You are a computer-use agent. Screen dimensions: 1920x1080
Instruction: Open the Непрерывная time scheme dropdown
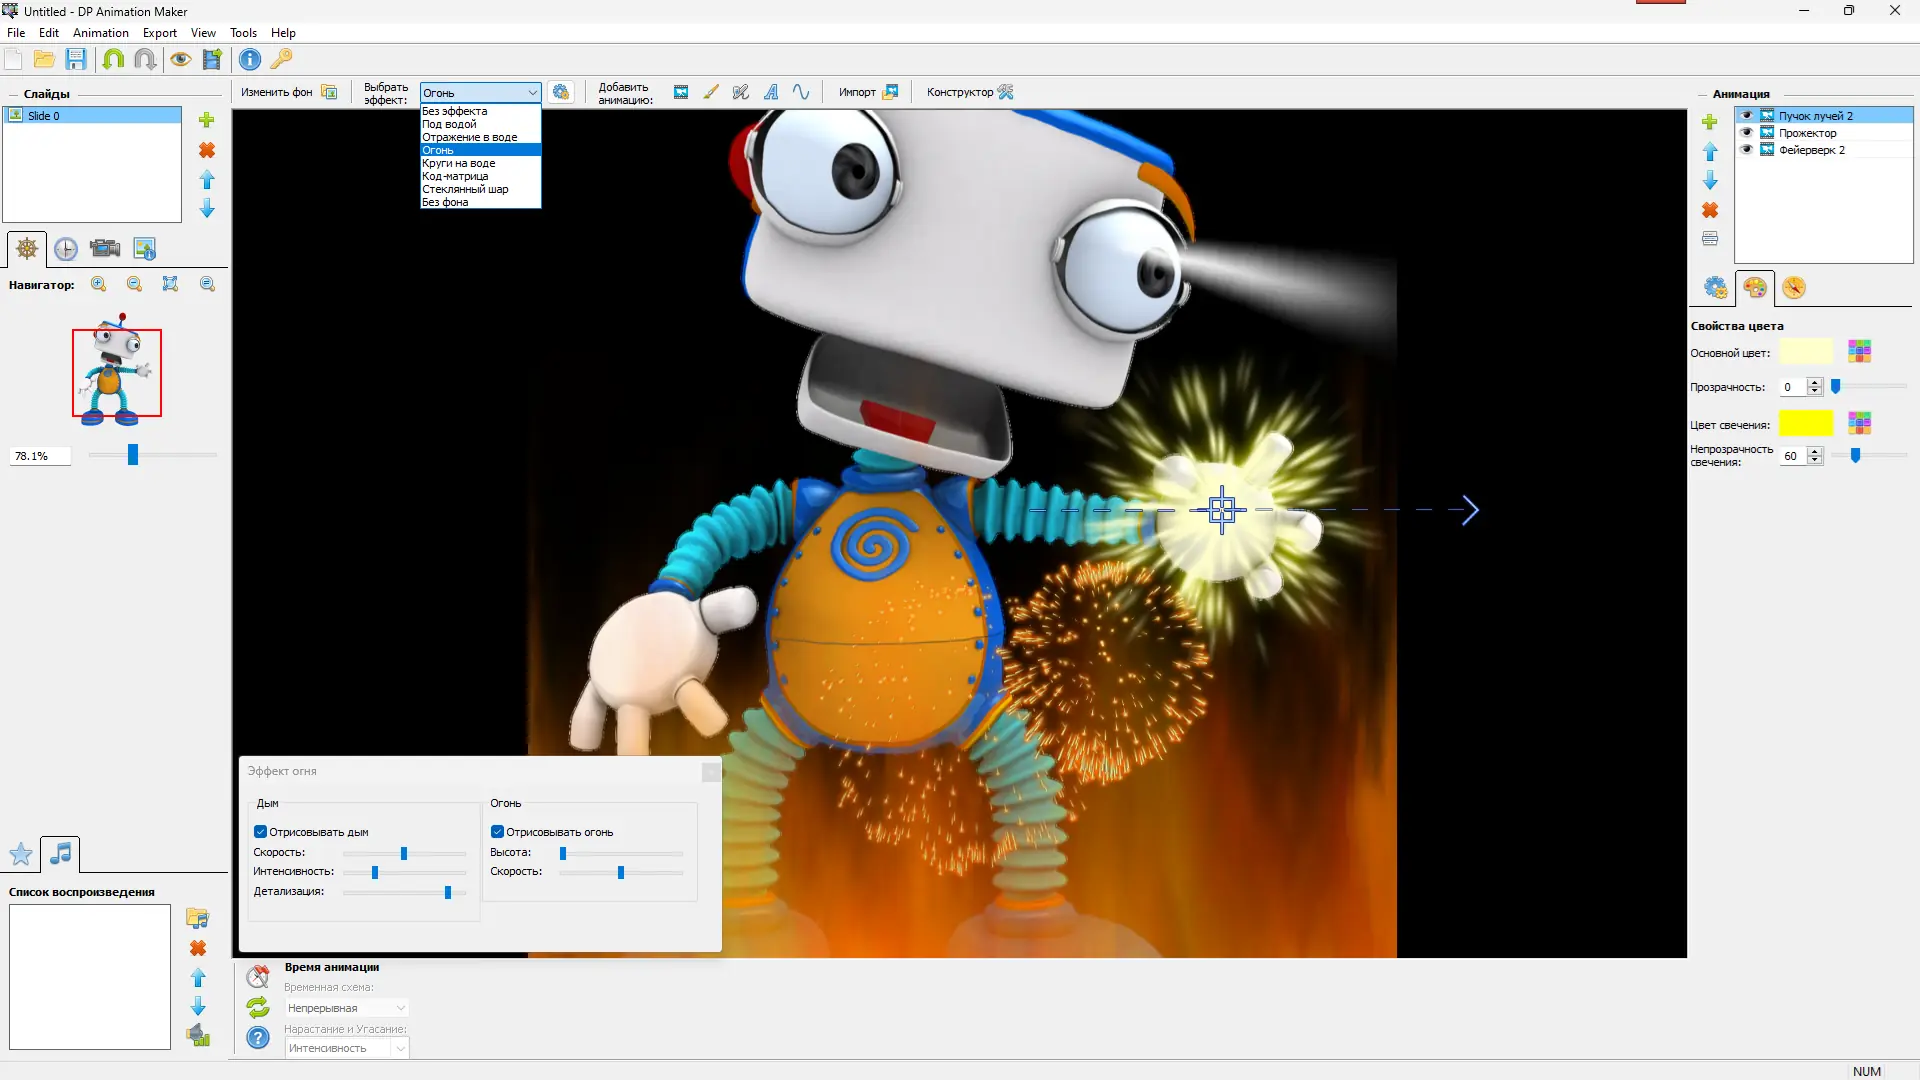[346, 1008]
